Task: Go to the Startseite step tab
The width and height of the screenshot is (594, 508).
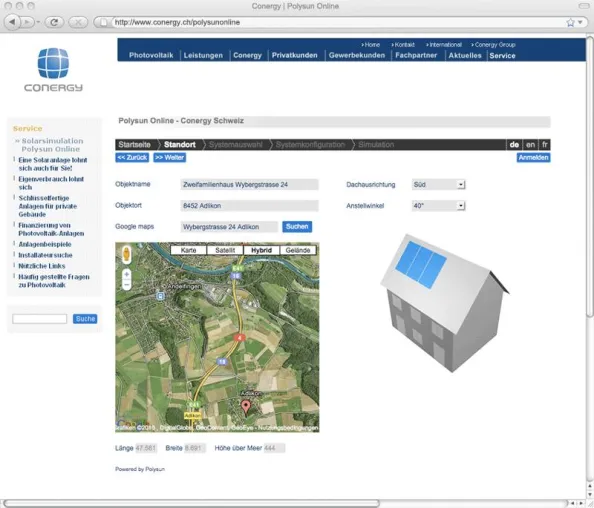Action: click(134, 145)
